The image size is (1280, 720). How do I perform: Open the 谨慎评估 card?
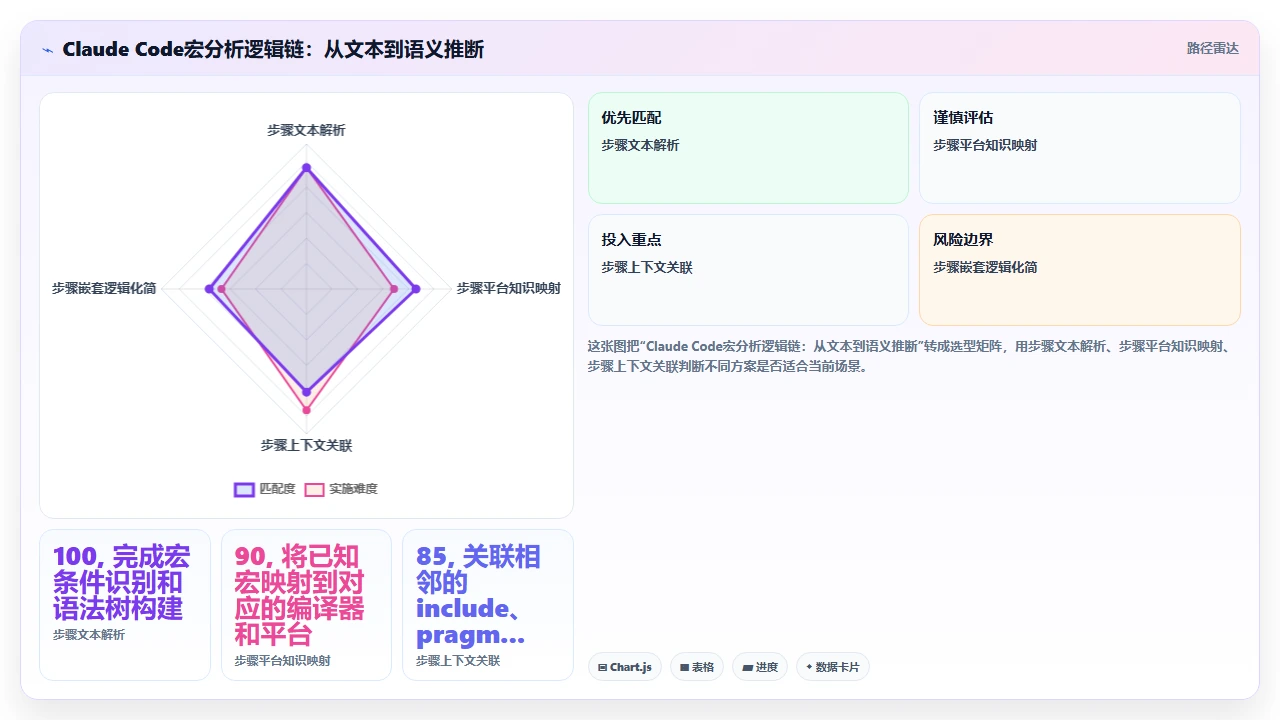(1080, 148)
